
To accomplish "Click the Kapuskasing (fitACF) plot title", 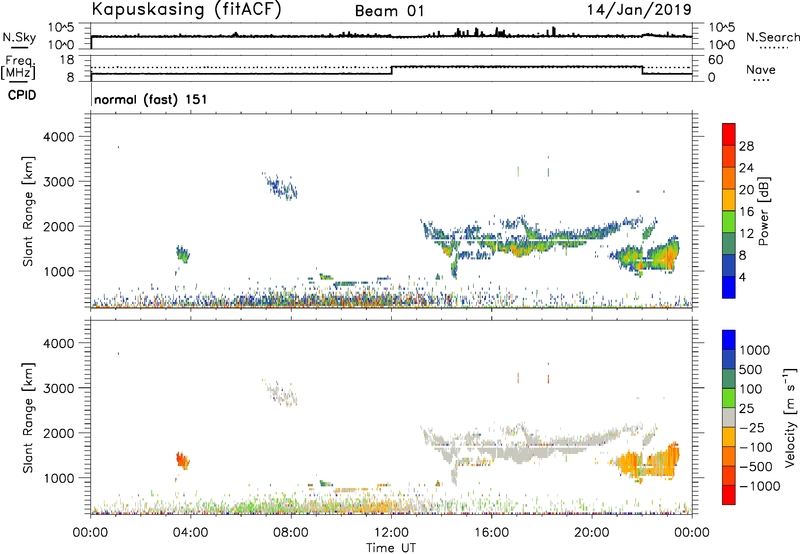I will (x=186, y=9).
